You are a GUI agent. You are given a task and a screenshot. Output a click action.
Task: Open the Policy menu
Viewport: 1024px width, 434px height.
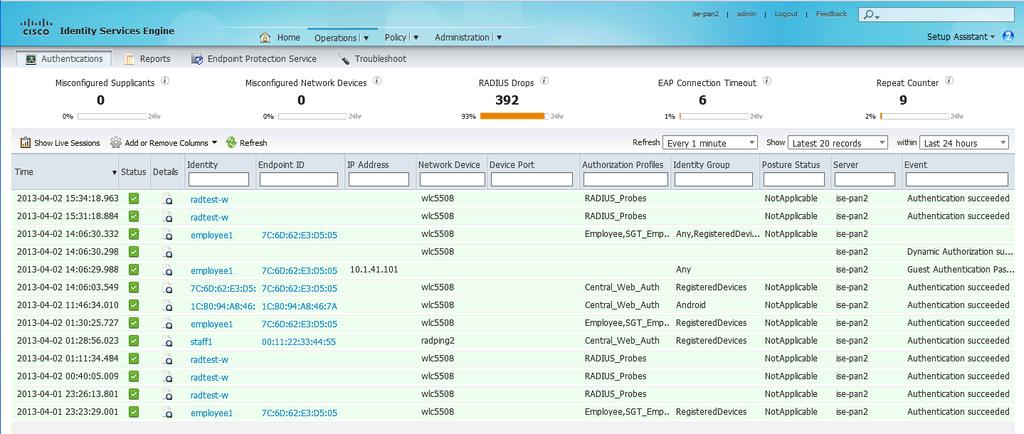tap(401, 38)
